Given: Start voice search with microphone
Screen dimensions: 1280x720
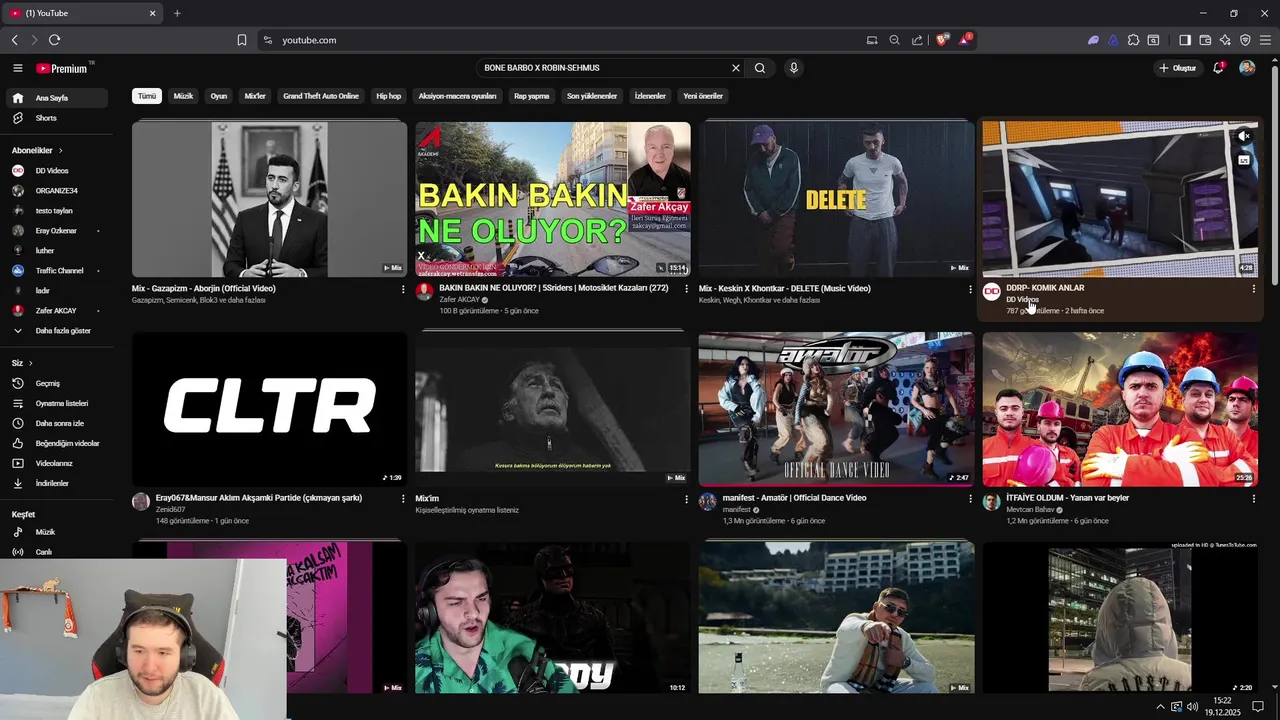Looking at the screenshot, I should (794, 68).
